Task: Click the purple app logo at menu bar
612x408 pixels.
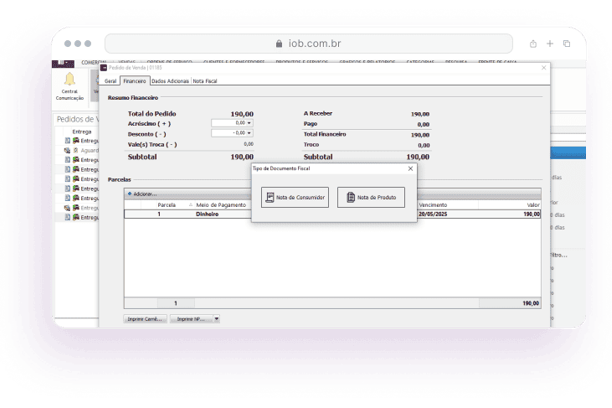Action: (63, 63)
